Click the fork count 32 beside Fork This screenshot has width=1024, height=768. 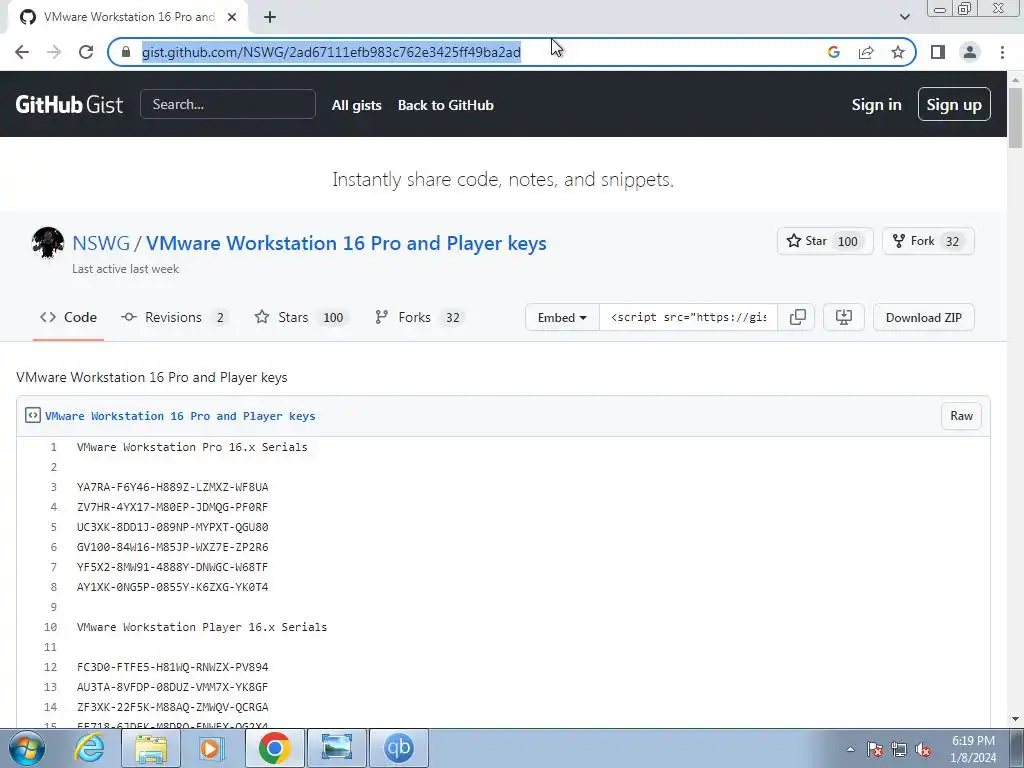953,242
